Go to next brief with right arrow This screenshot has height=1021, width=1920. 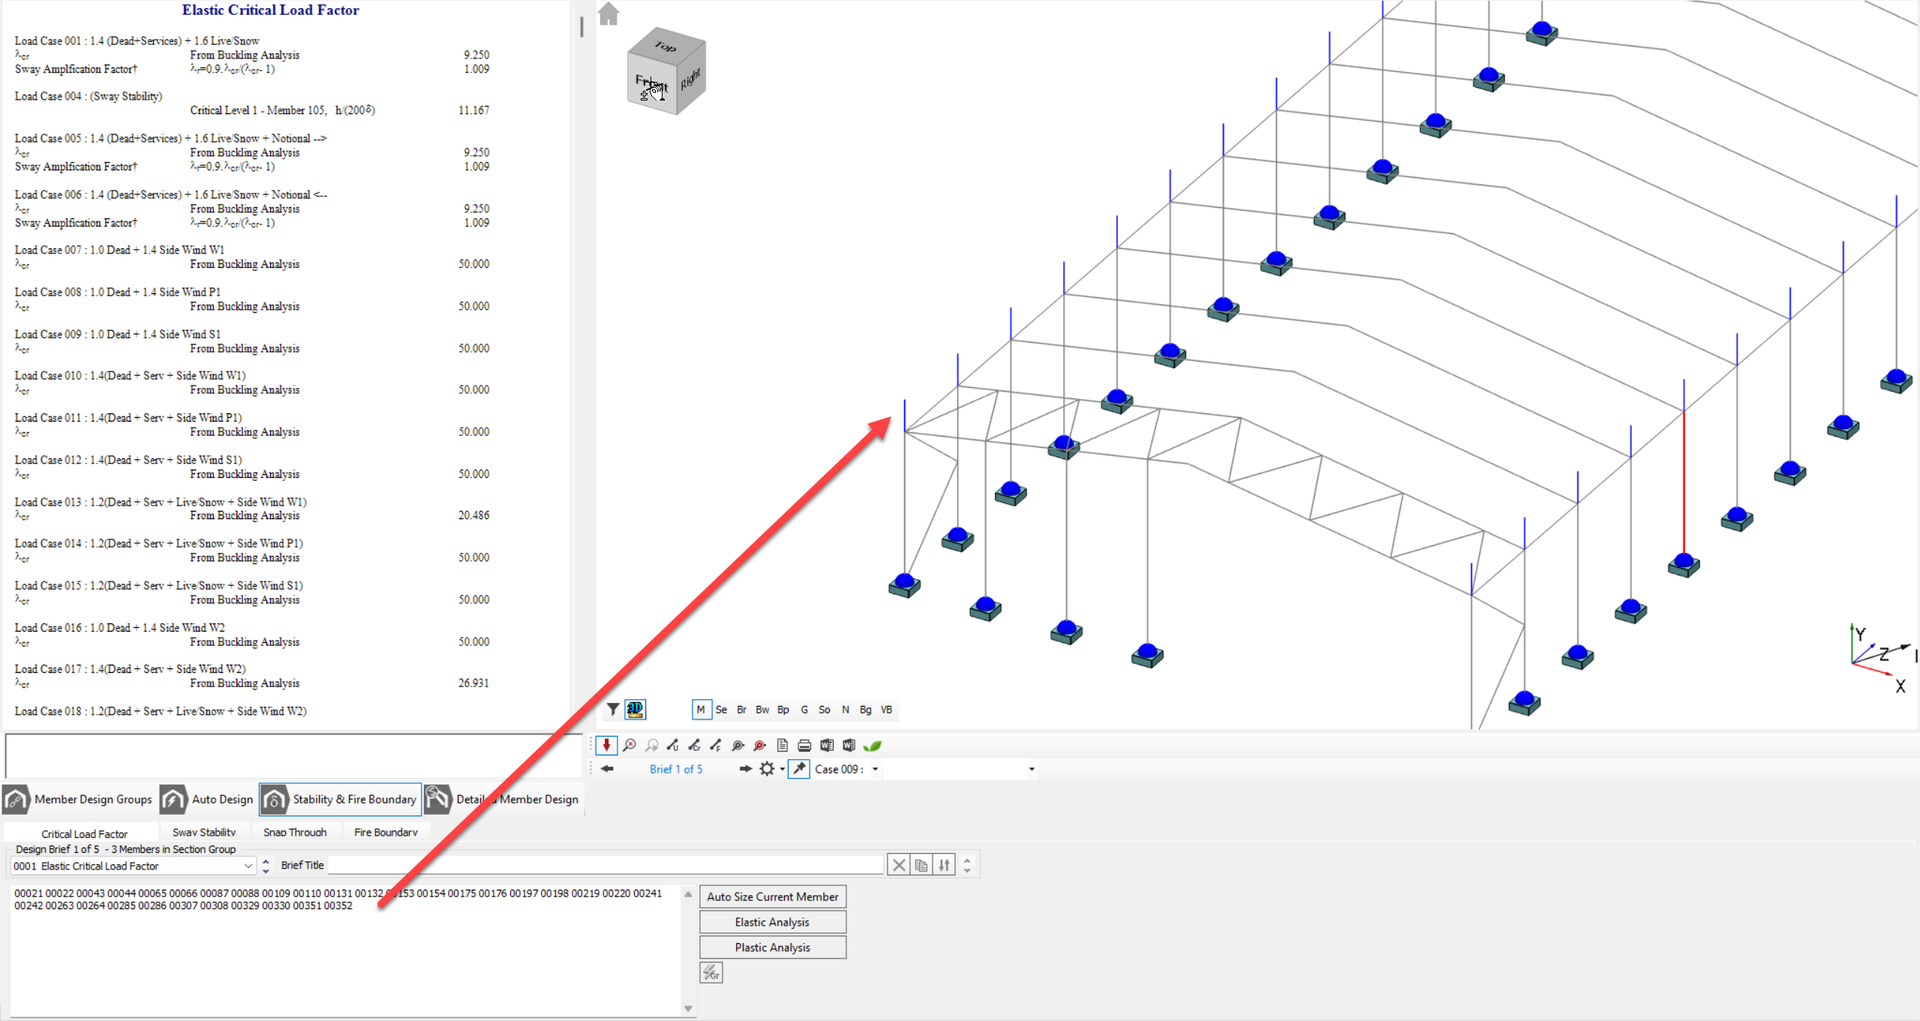[745, 769]
